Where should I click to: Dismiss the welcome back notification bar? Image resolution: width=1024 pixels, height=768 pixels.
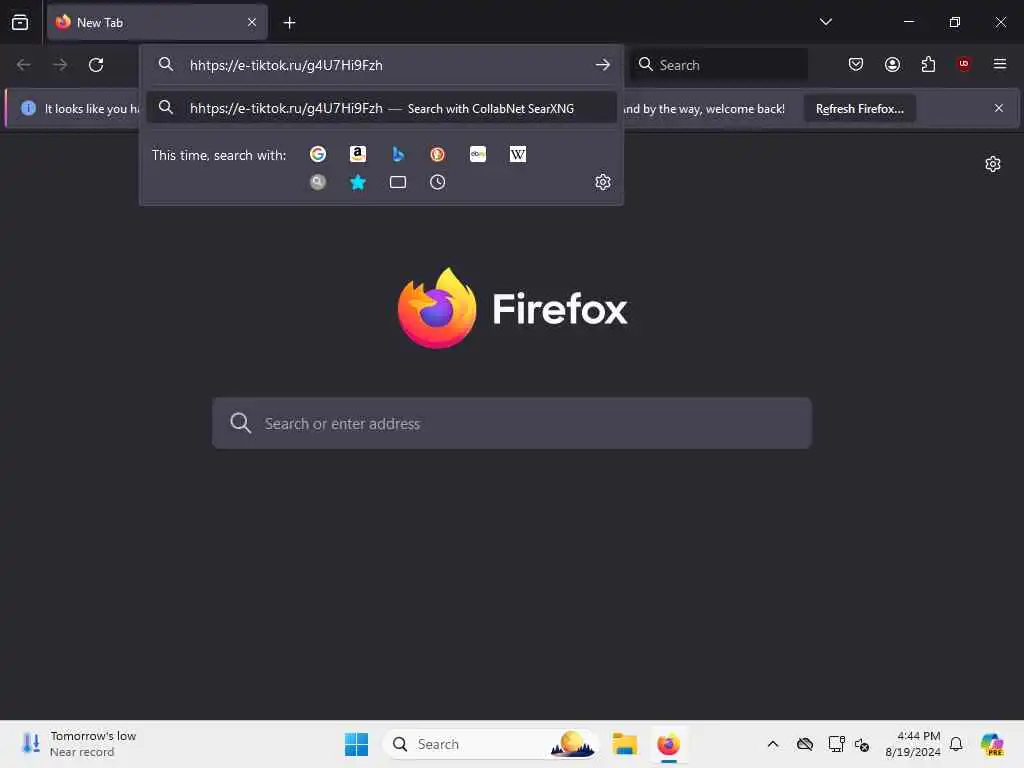pos(999,108)
